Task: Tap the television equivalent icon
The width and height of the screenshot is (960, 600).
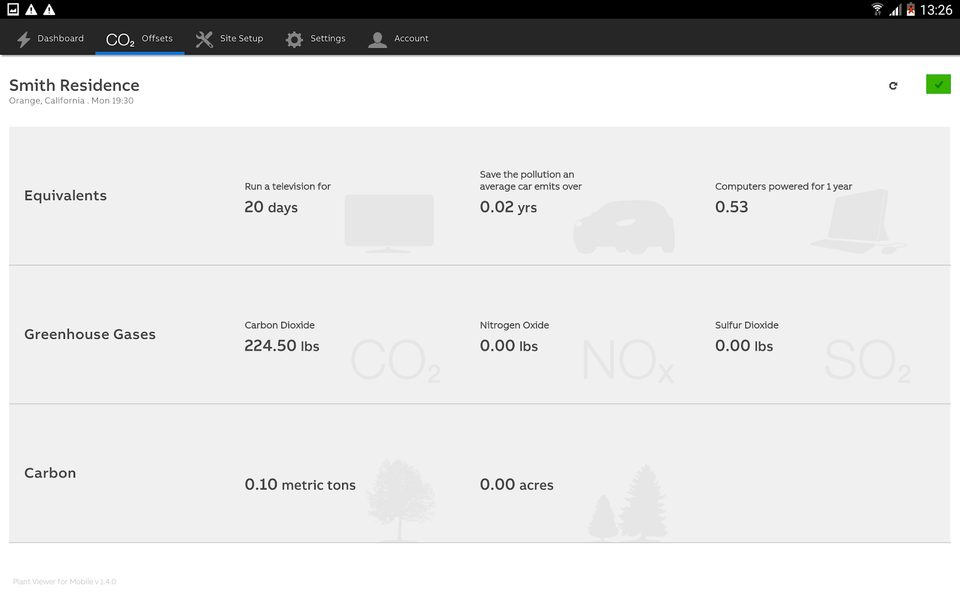Action: [389, 222]
